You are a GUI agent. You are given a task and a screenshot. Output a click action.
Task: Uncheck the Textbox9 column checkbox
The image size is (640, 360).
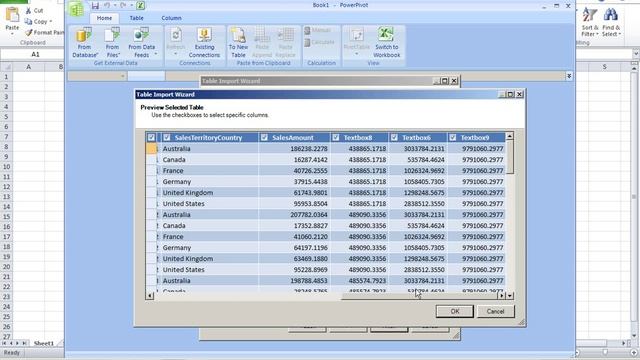[x=453, y=138]
